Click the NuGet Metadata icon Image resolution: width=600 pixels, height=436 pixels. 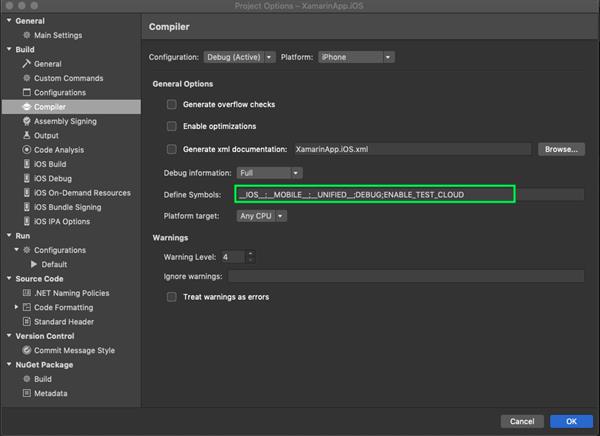point(26,394)
